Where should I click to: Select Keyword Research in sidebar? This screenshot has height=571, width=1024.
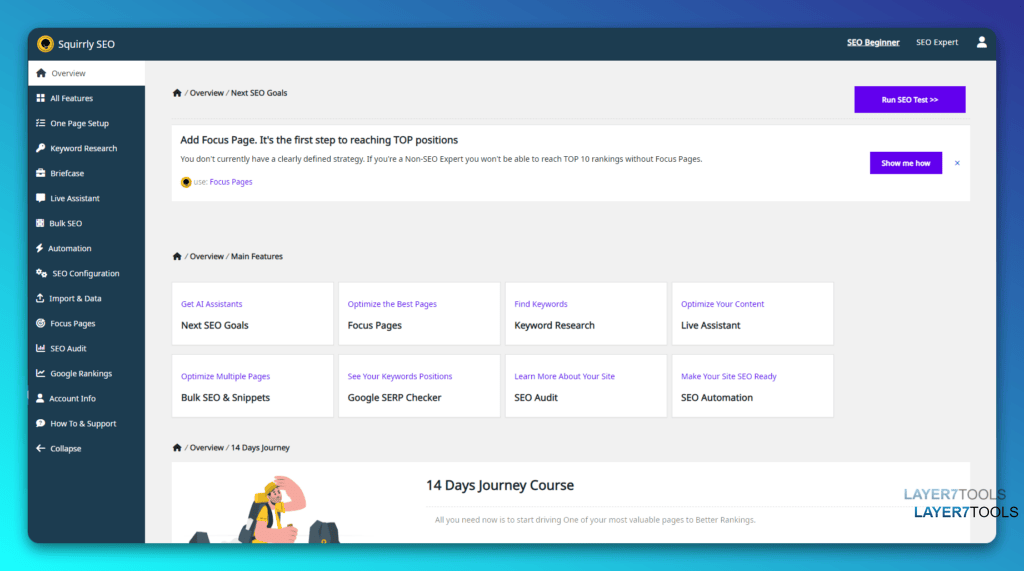tap(86, 148)
